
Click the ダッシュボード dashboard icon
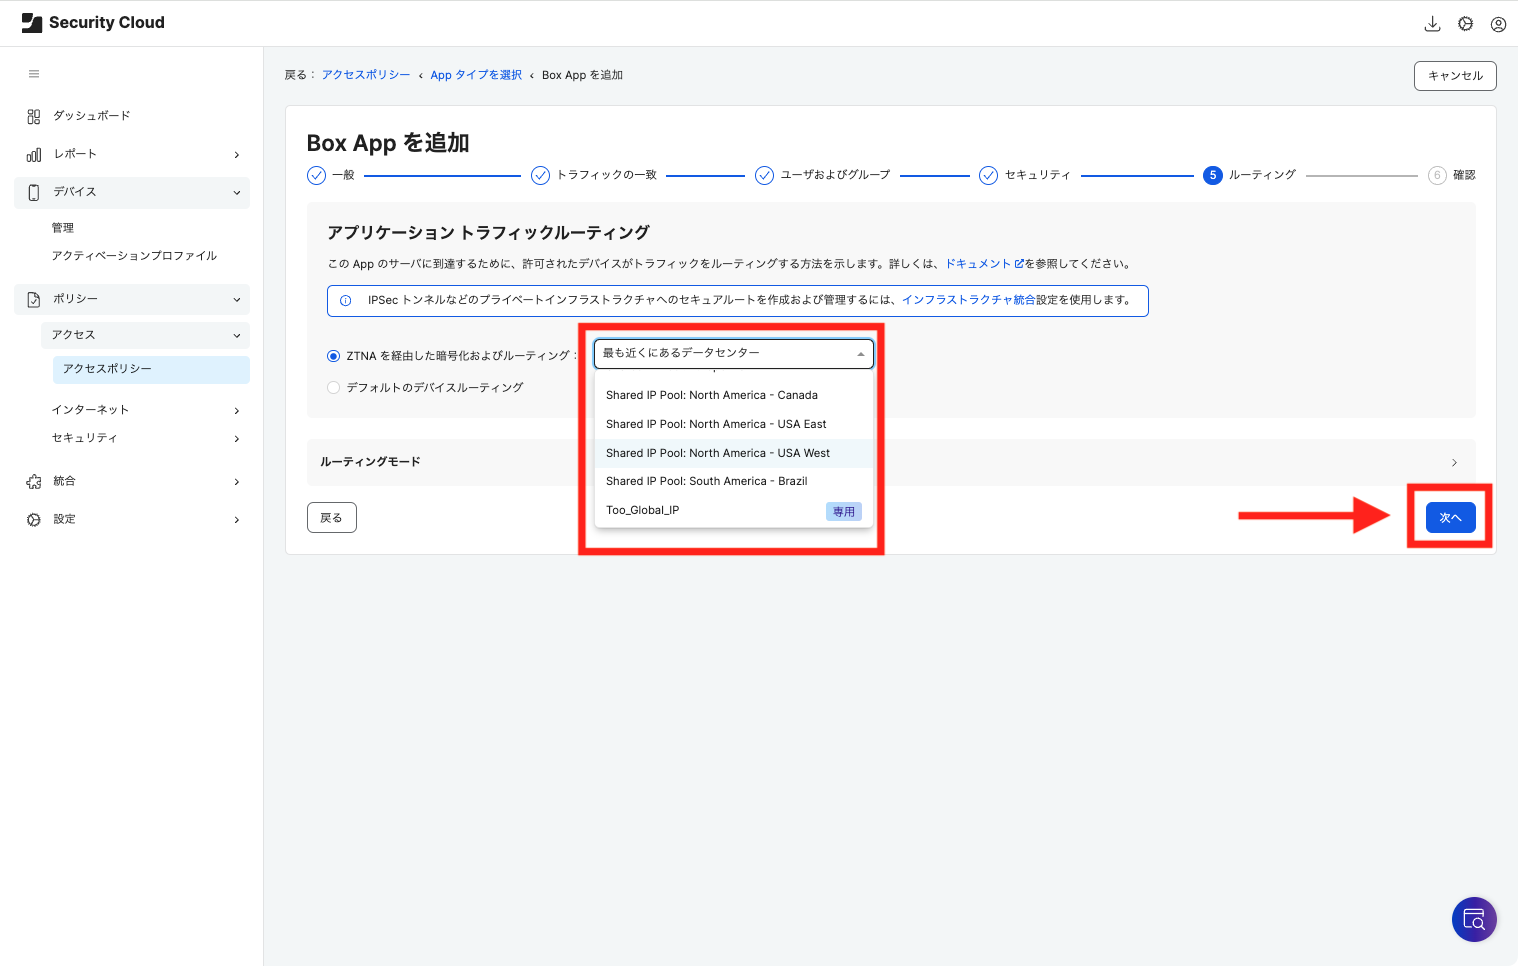click(34, 116)
